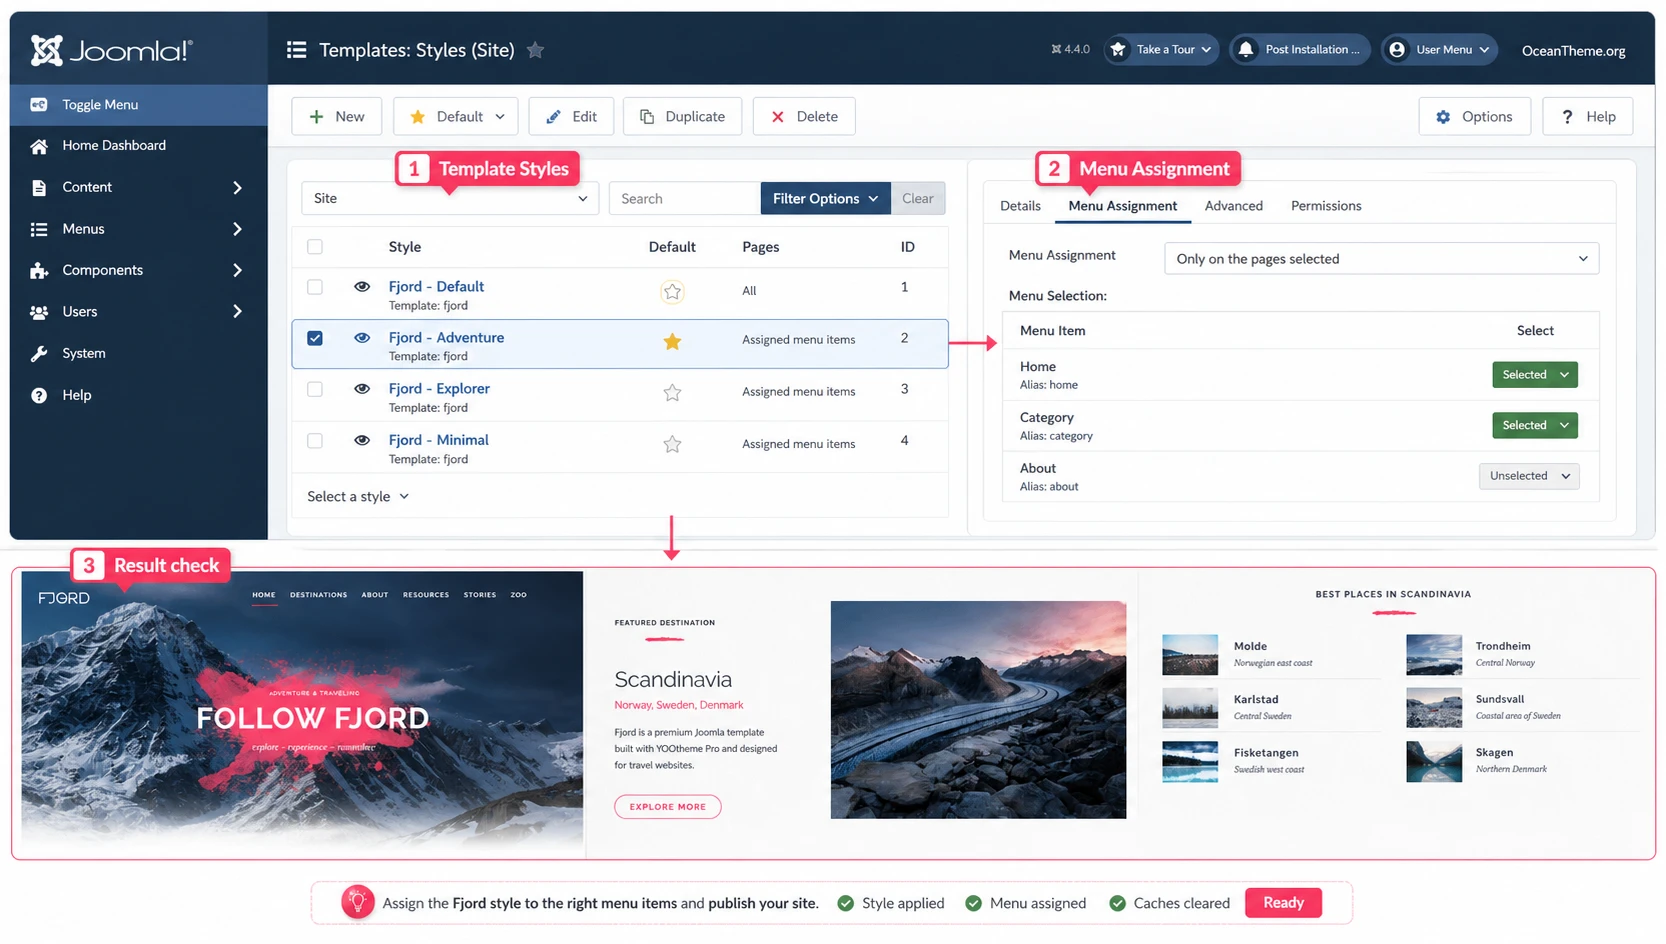Screen dimensions: 1666x944
Task: Check the Fjord - Explorer row checkbox
Action: [315, 389]
